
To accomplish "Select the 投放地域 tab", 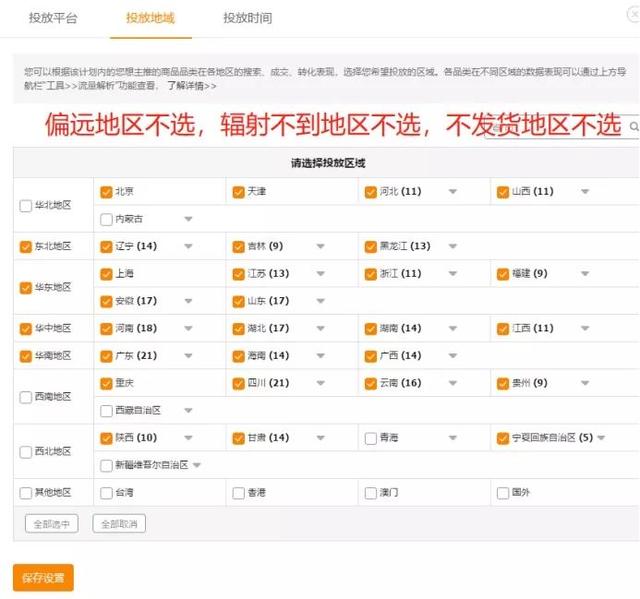I will pos(151,18).
